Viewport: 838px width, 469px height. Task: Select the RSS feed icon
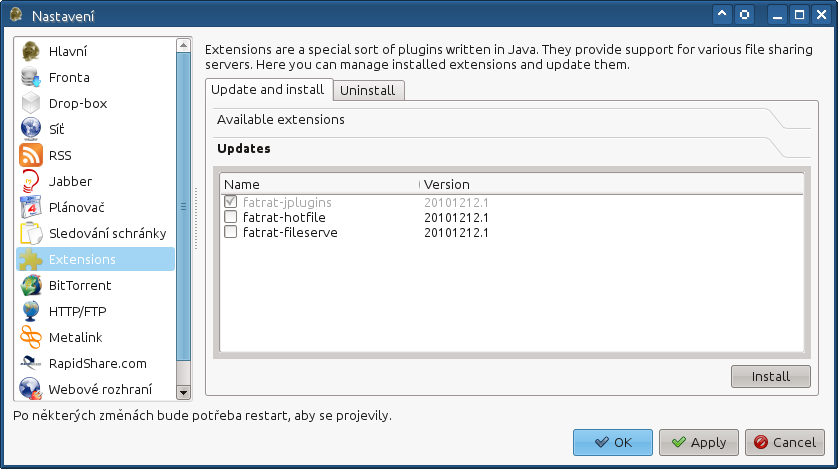click(31, 155)
